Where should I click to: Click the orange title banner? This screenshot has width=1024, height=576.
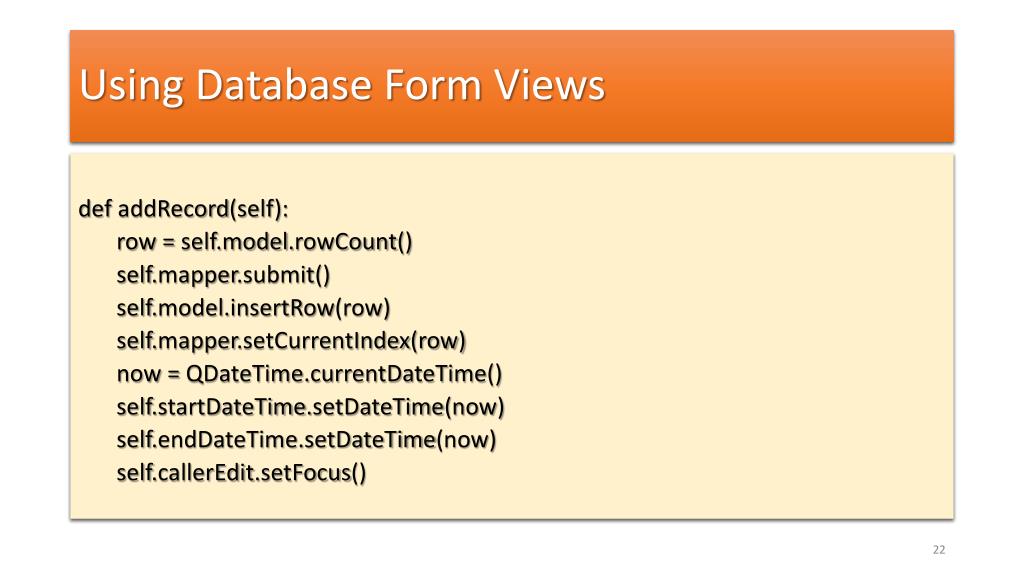pyautogui.click(x=512, y=86)
